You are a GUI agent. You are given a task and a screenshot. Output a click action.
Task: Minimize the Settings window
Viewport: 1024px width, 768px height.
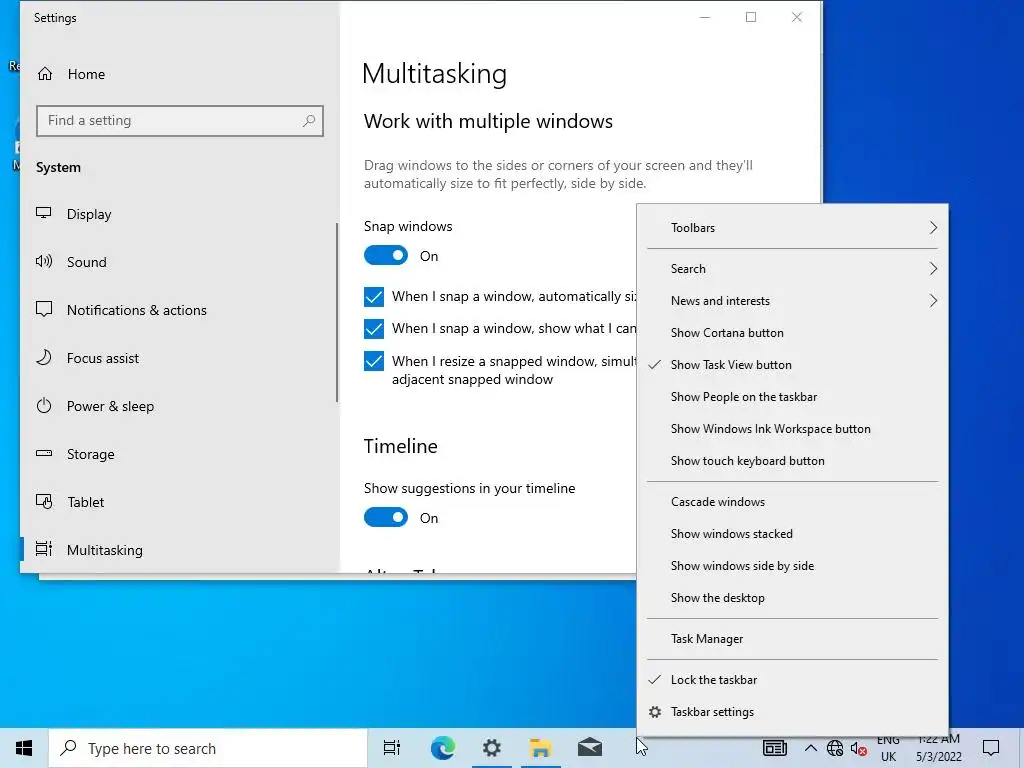705,17
